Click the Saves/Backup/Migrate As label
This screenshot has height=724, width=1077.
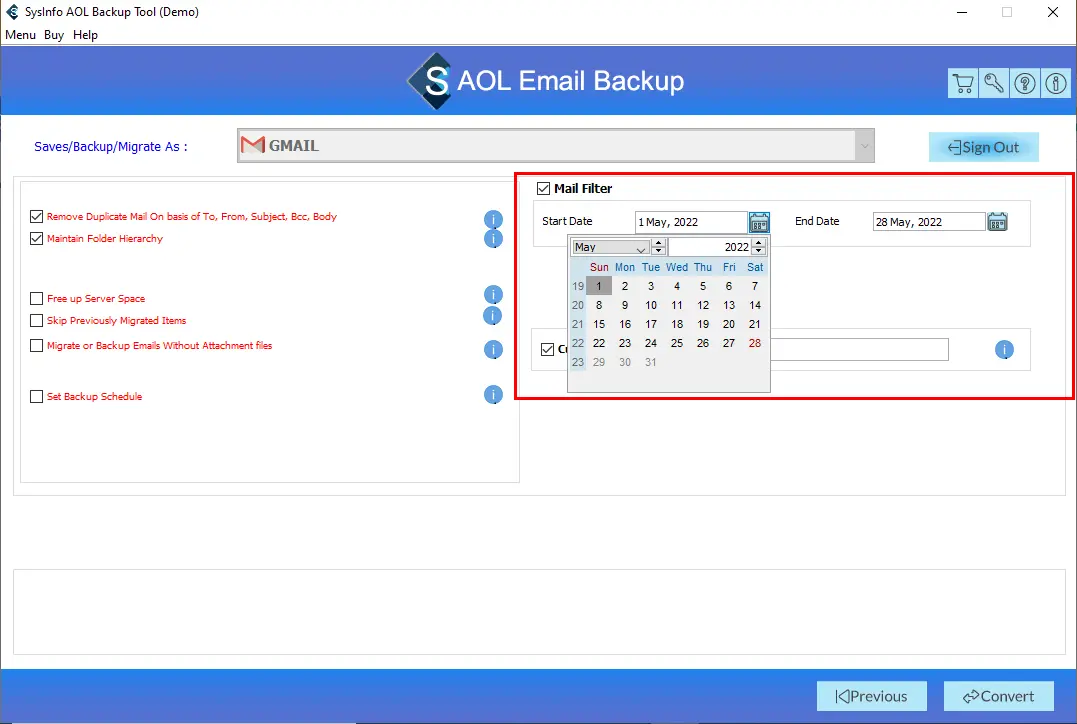coord(111,146)
